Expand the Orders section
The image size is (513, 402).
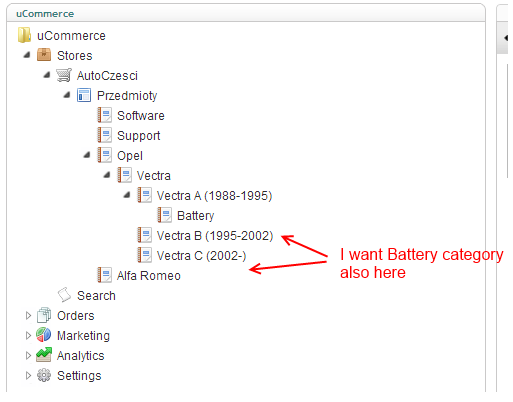(x=28, y=315)
